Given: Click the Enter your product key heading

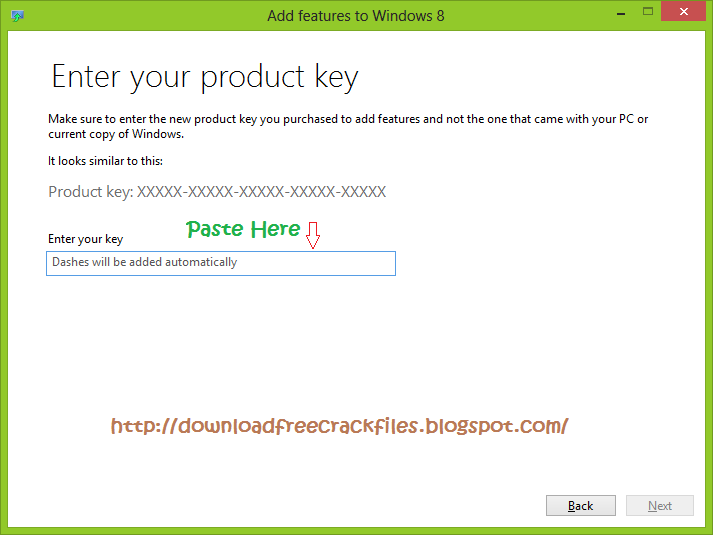Looking at the screenshot, I should pos(205,77).
